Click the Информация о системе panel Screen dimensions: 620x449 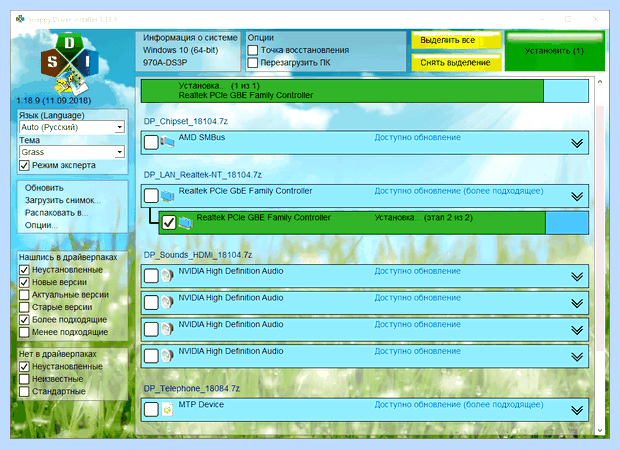click(x=188, y=51)
